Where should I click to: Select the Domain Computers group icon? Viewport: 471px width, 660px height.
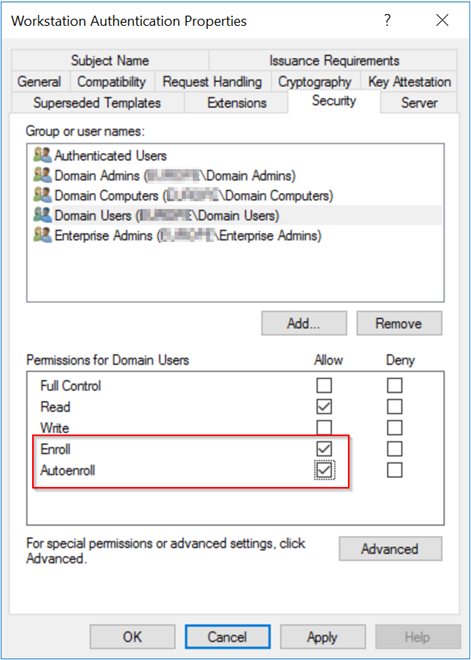coord(43,195)
